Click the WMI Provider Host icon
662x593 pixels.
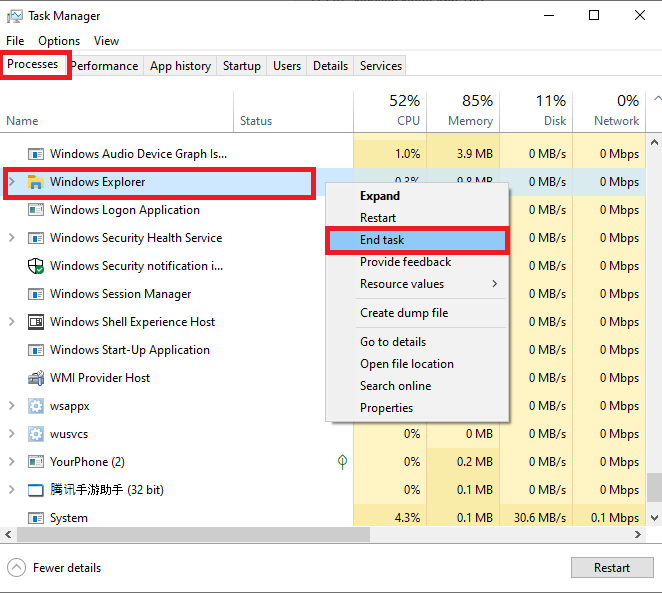pos(35,378)
